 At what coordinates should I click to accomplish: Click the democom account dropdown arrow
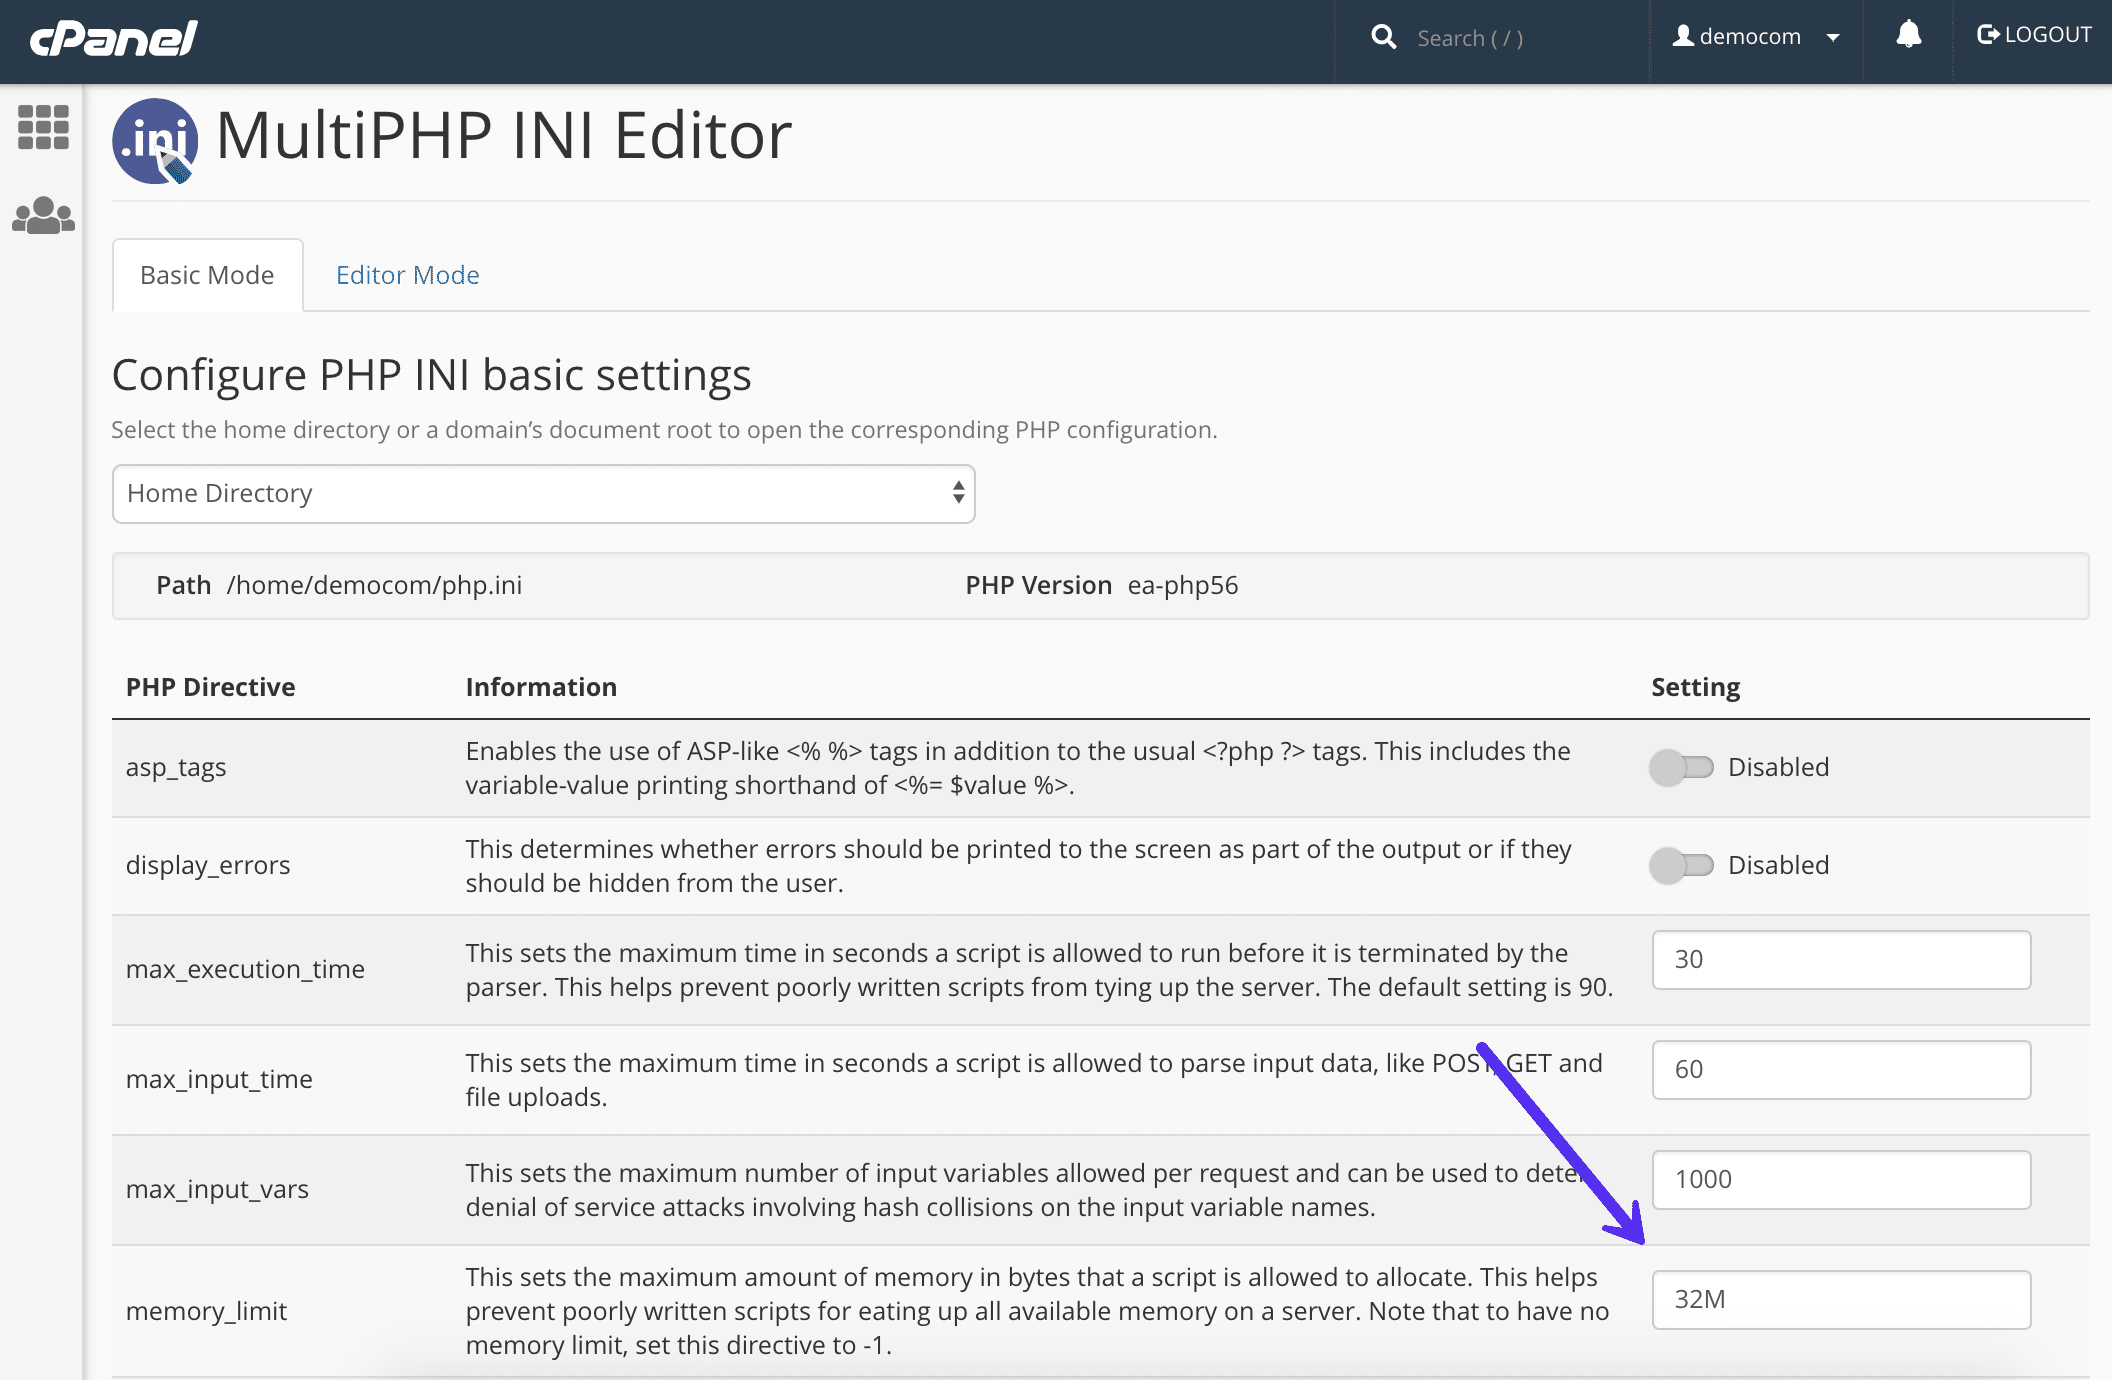pyautogui.click(x=1833, y=39)
